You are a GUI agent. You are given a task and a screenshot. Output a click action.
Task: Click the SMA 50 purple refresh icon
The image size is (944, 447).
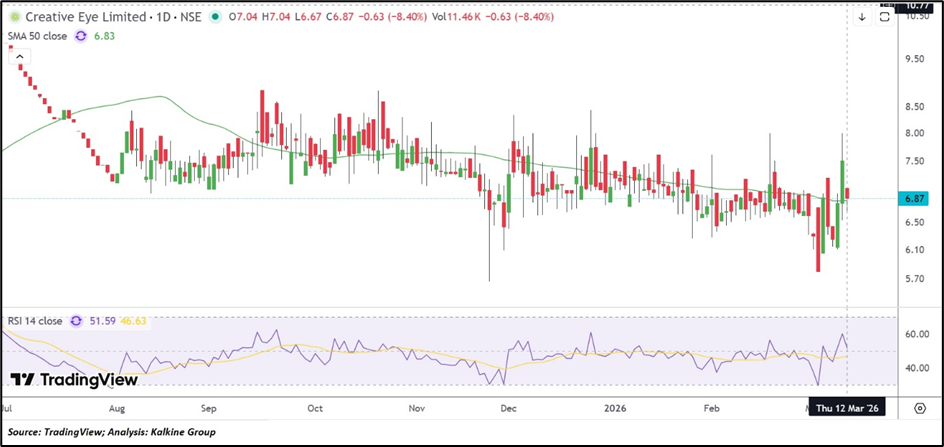click(81, 35)
